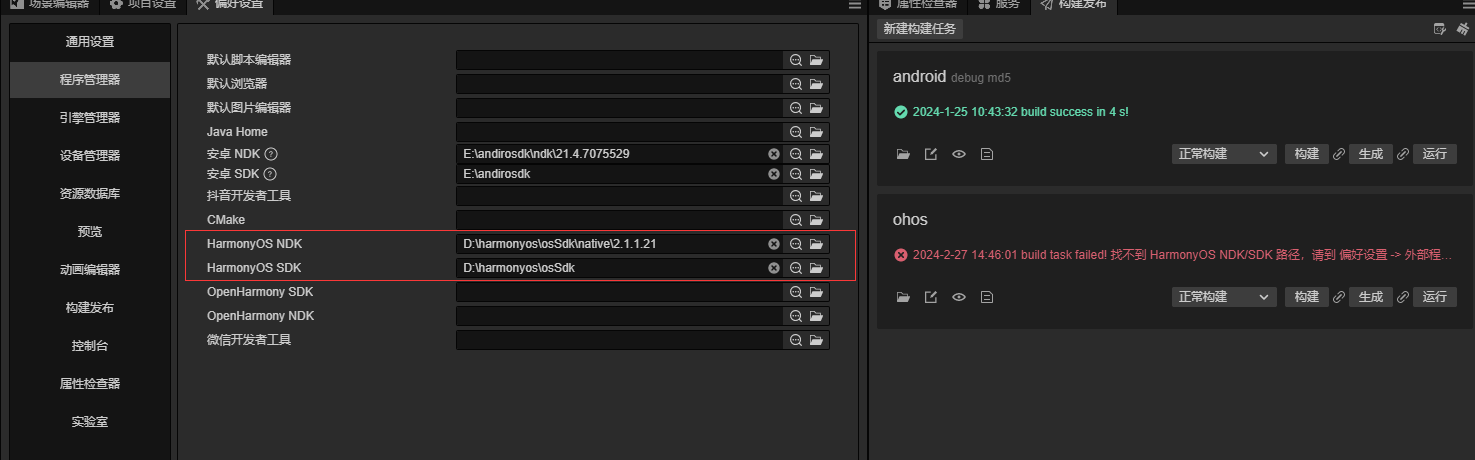Click 新建构建任务 button
1475x460 pixels.
pyautogui.click(x=920, y=29)
